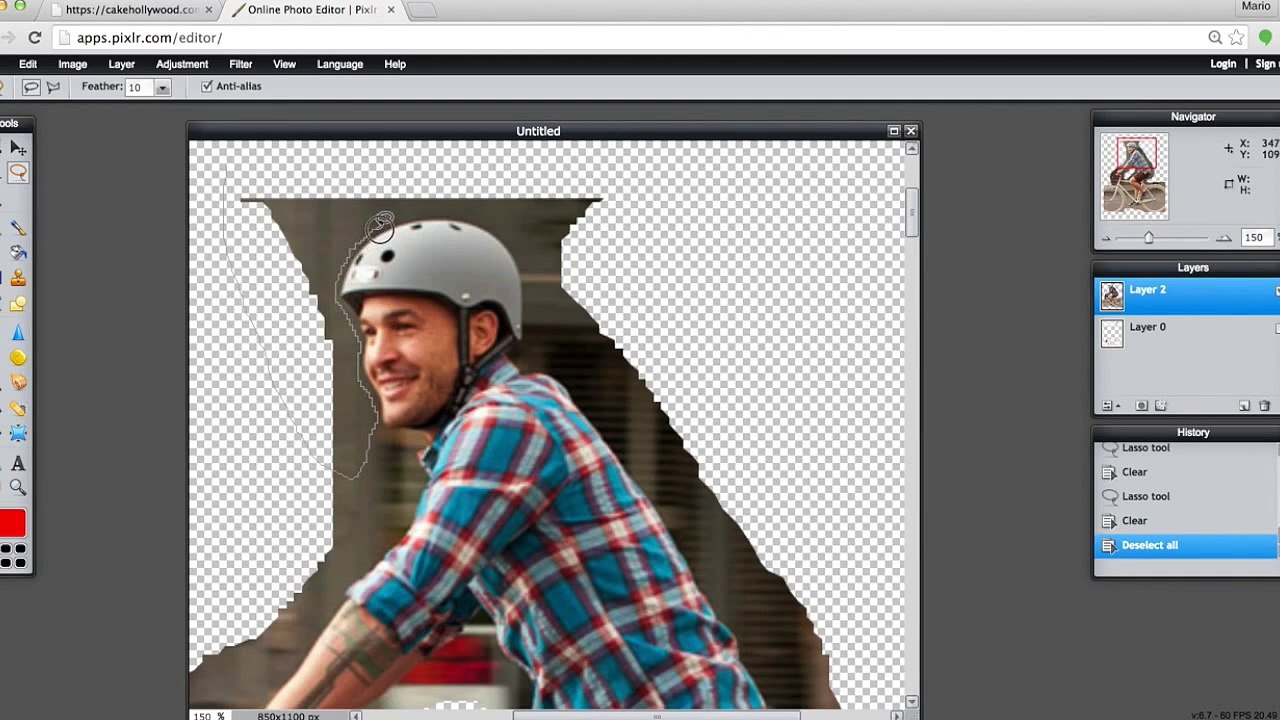Click the Feather input field

click(139, 88)
